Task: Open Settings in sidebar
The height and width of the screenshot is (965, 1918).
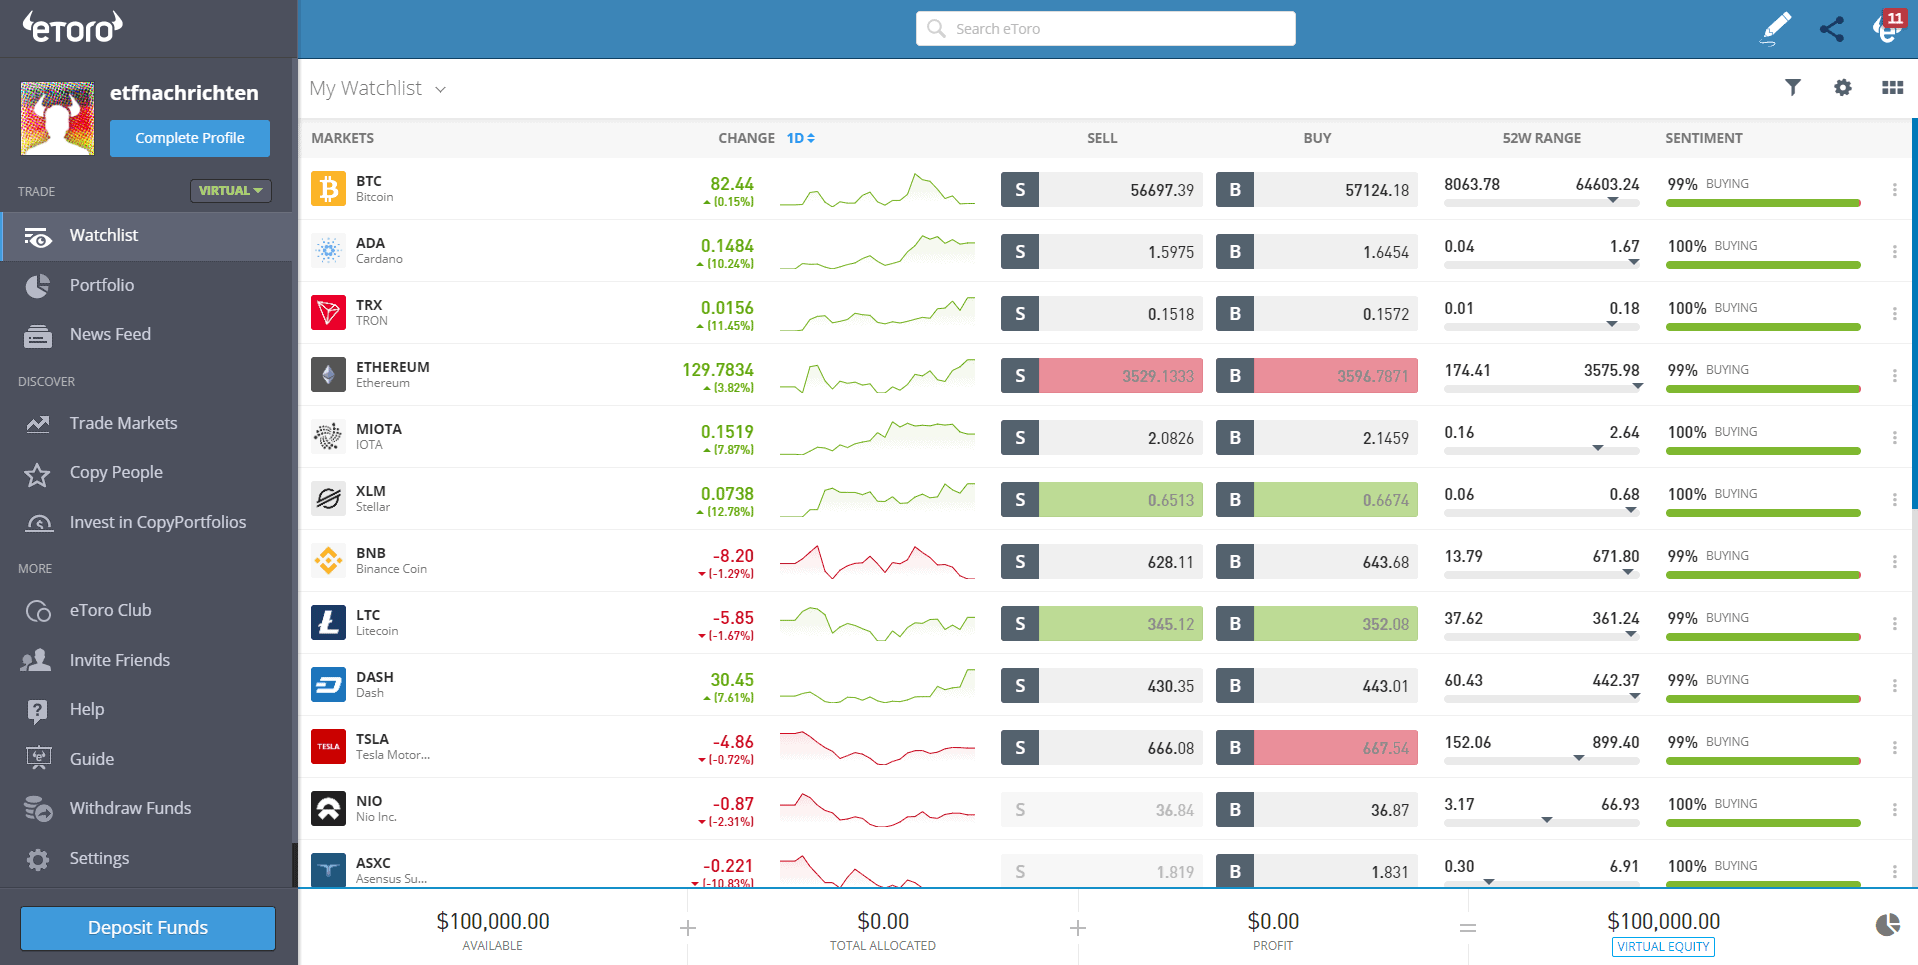Action: point(148,858)
